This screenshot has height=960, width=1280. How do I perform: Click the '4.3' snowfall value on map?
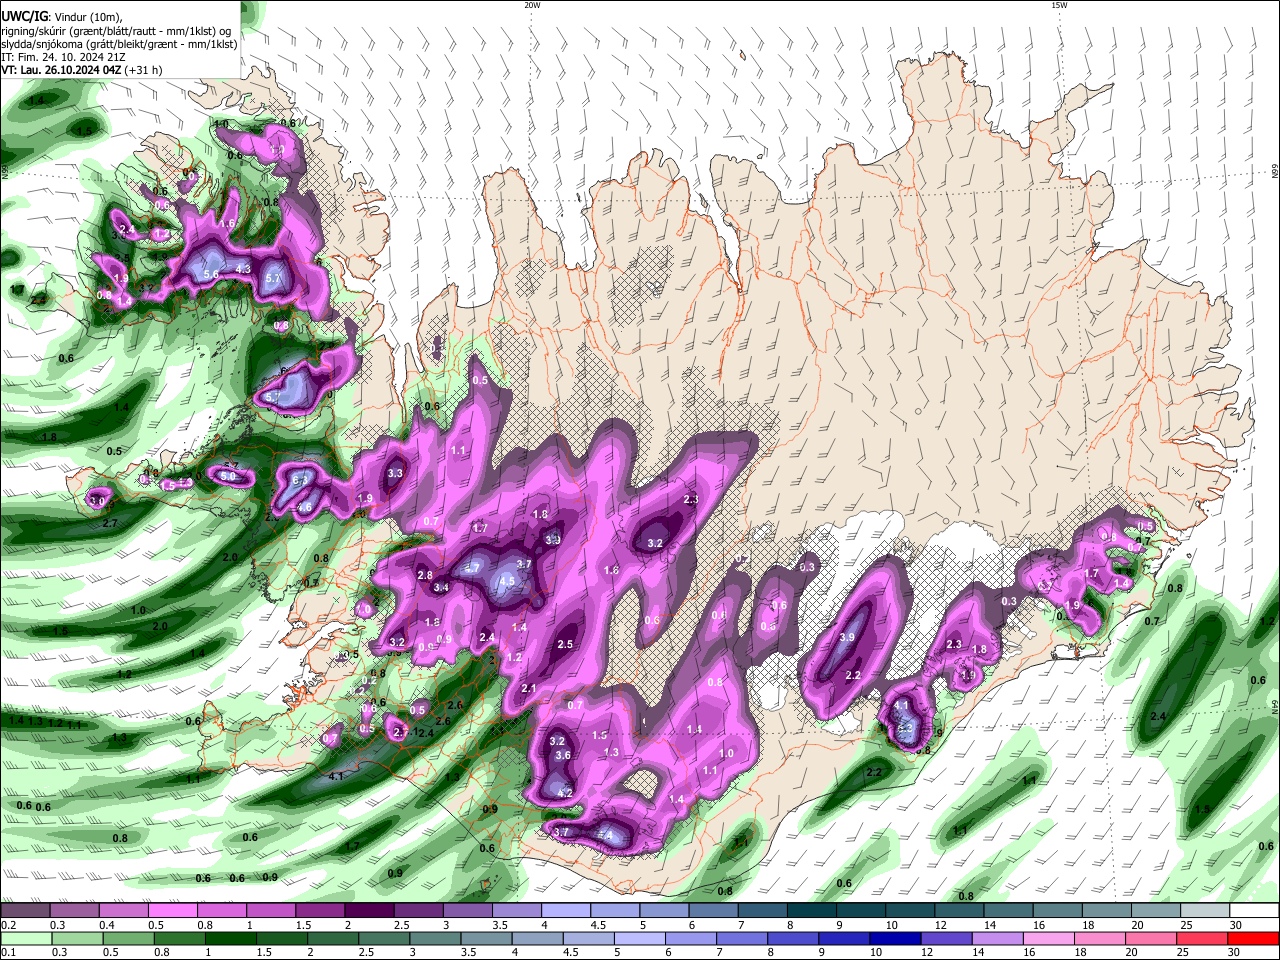coord(243,269)
